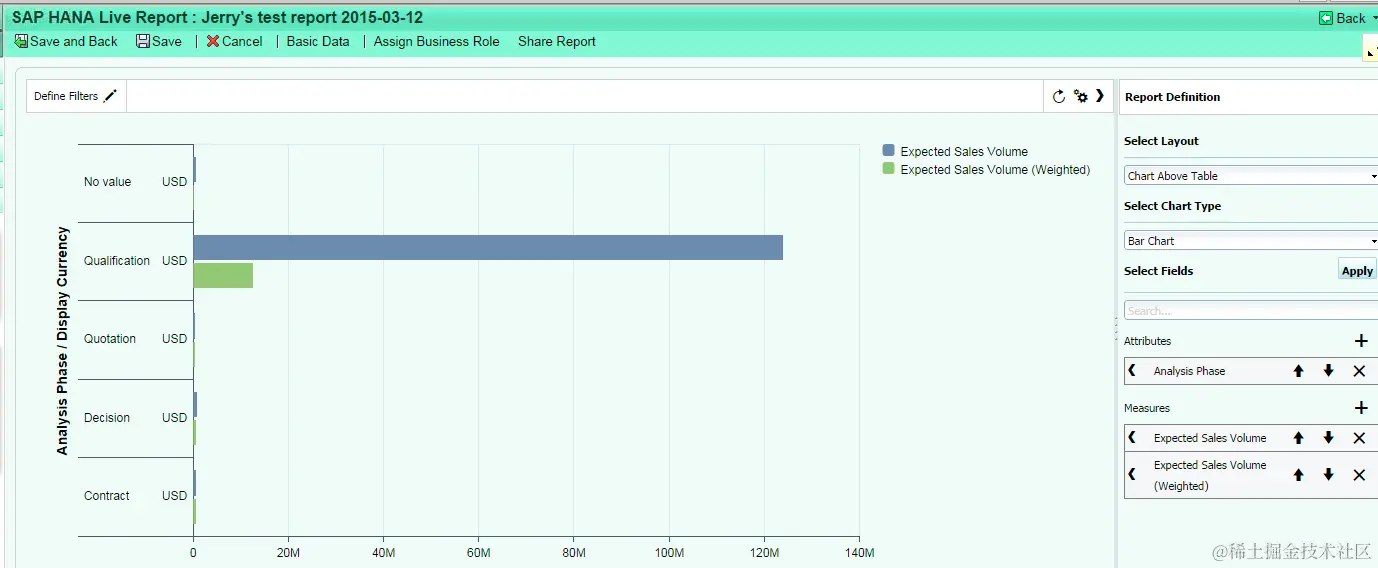
Task: Click the green Qualification weighted bar
Action: 223,275
